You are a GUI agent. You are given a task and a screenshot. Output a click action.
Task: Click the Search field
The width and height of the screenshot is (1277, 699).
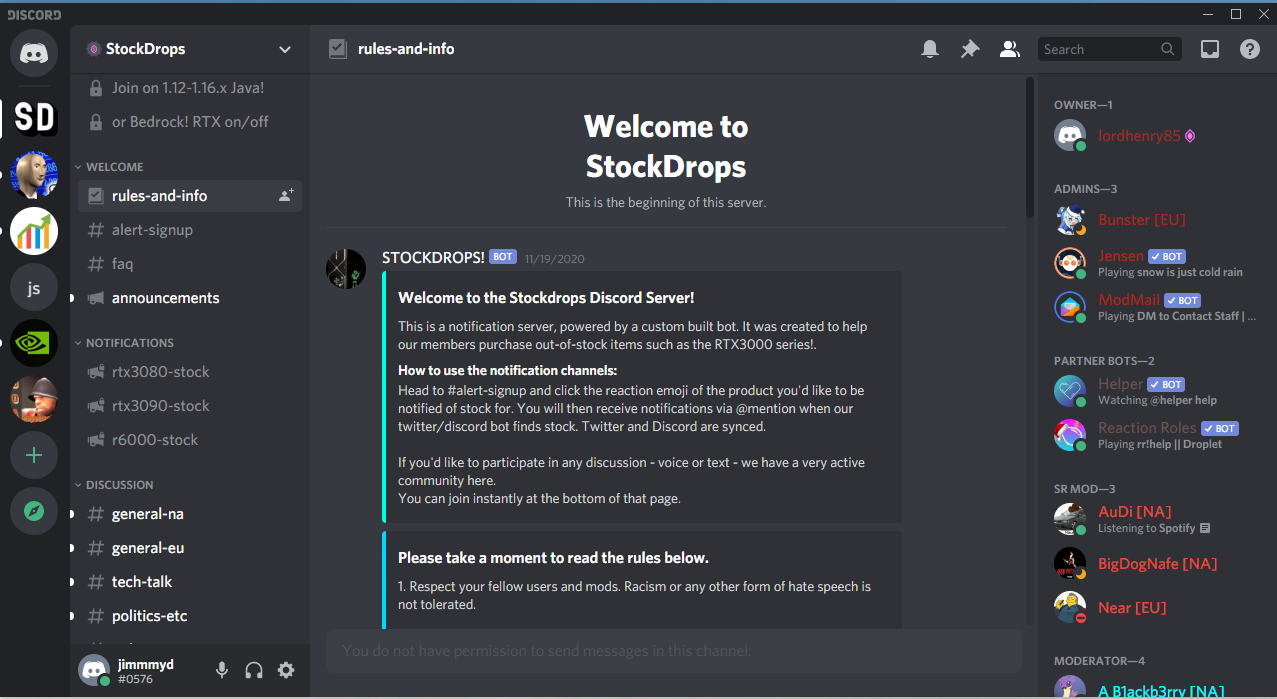pyautogui.click(x=1109, y=49)
